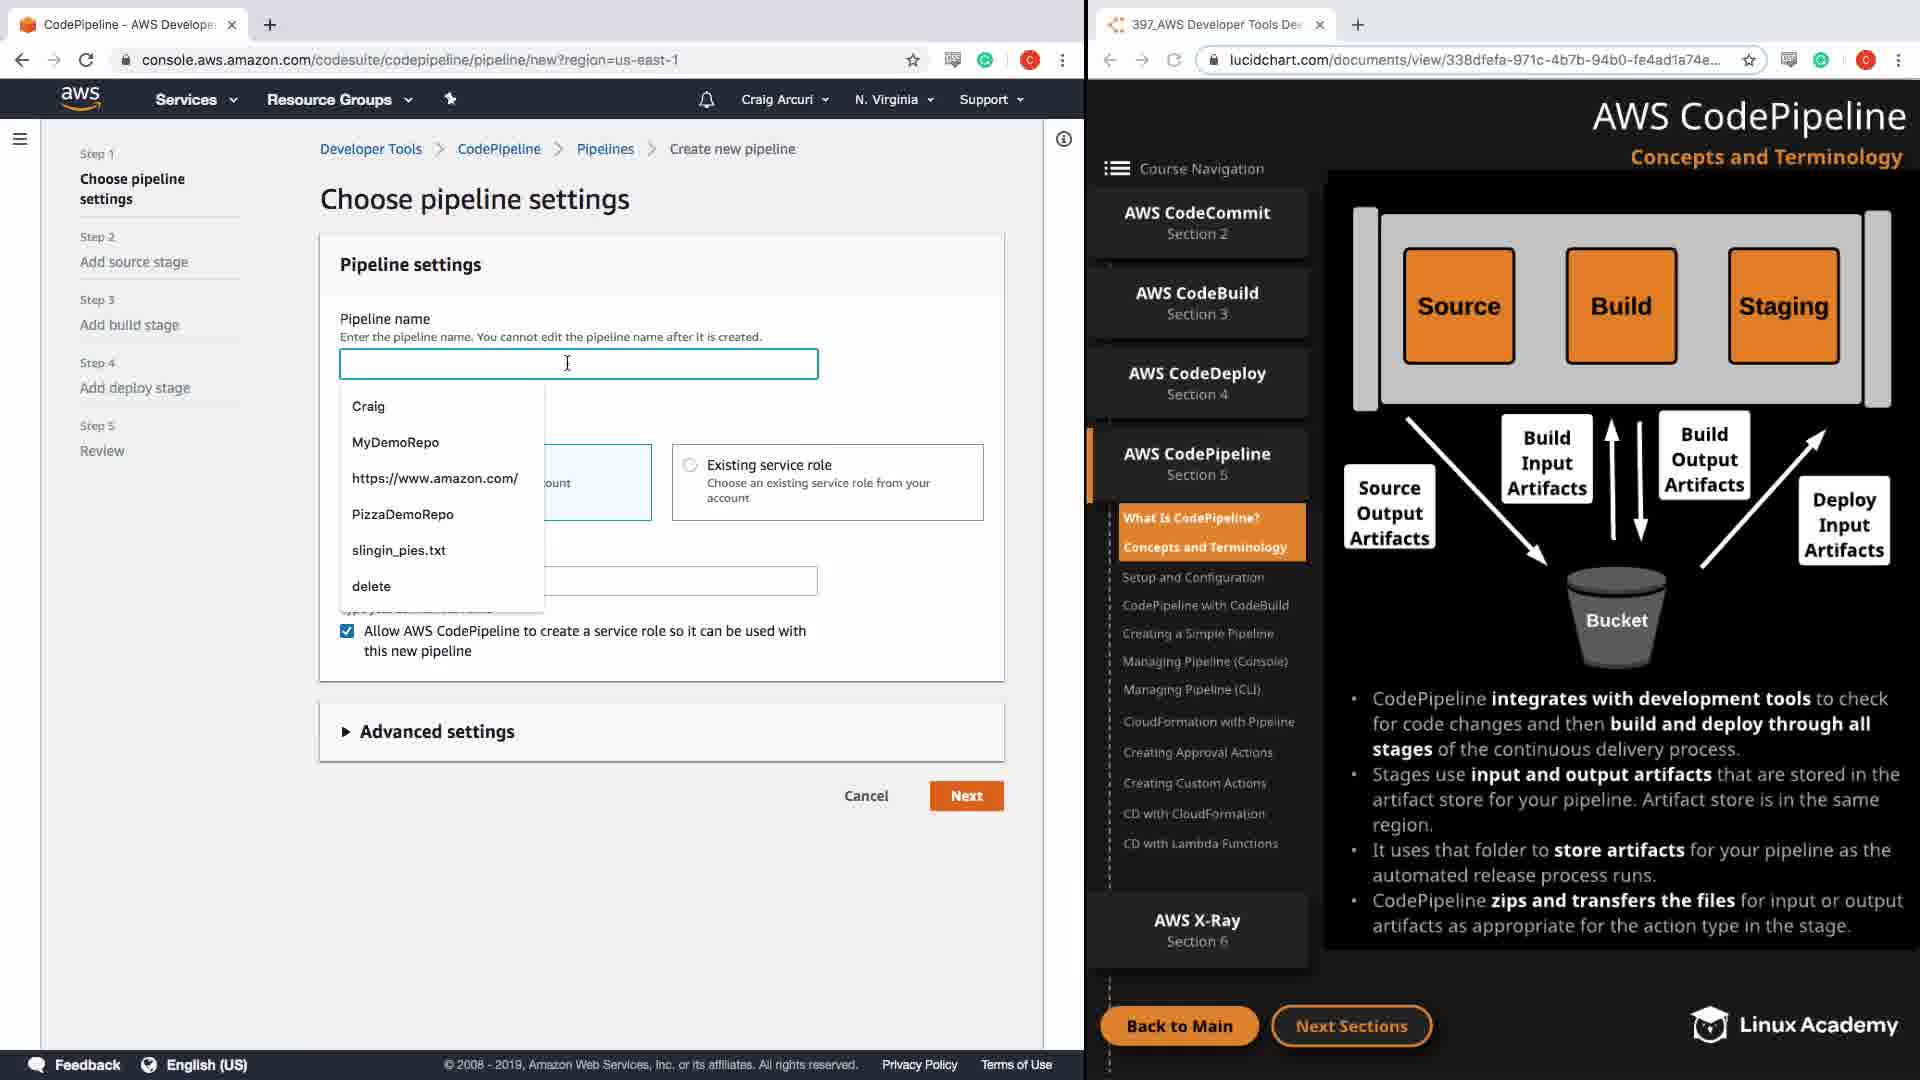
Task: Click the Course Navigation list icon
Action: click(x=1116, y=169)
